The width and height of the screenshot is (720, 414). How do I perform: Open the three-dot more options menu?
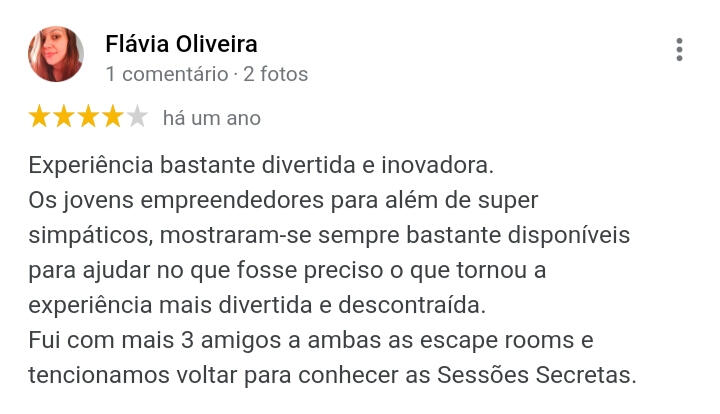pyautogui.click(x=679, y=50)
